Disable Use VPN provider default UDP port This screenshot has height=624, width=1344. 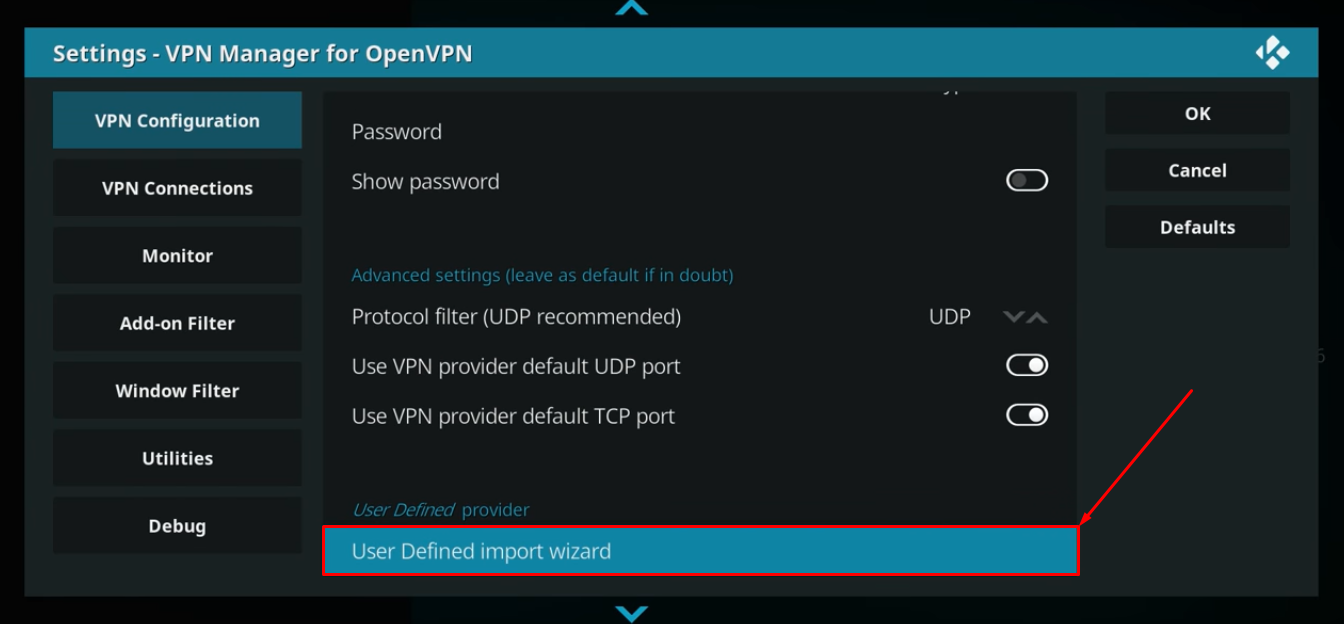1026,366
